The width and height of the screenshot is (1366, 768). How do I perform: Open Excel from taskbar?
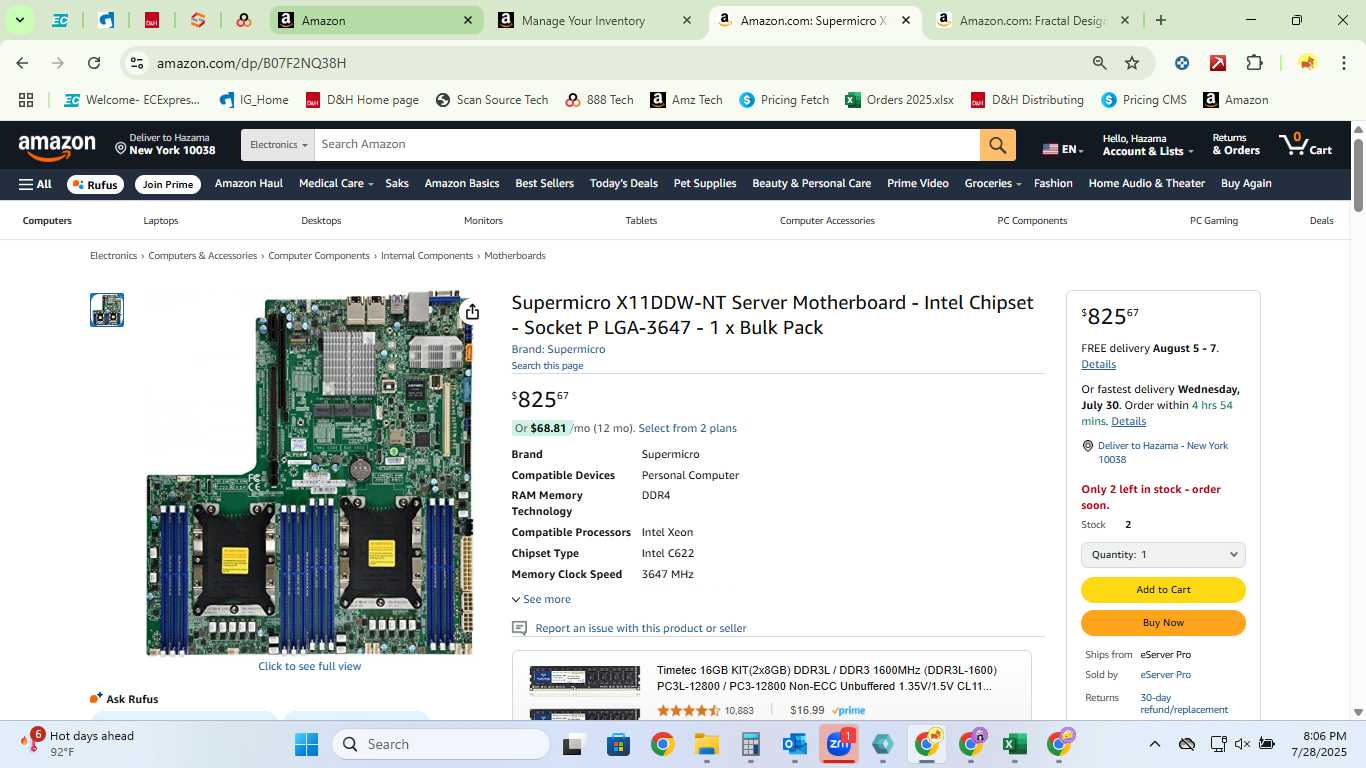pos(1015,744)
